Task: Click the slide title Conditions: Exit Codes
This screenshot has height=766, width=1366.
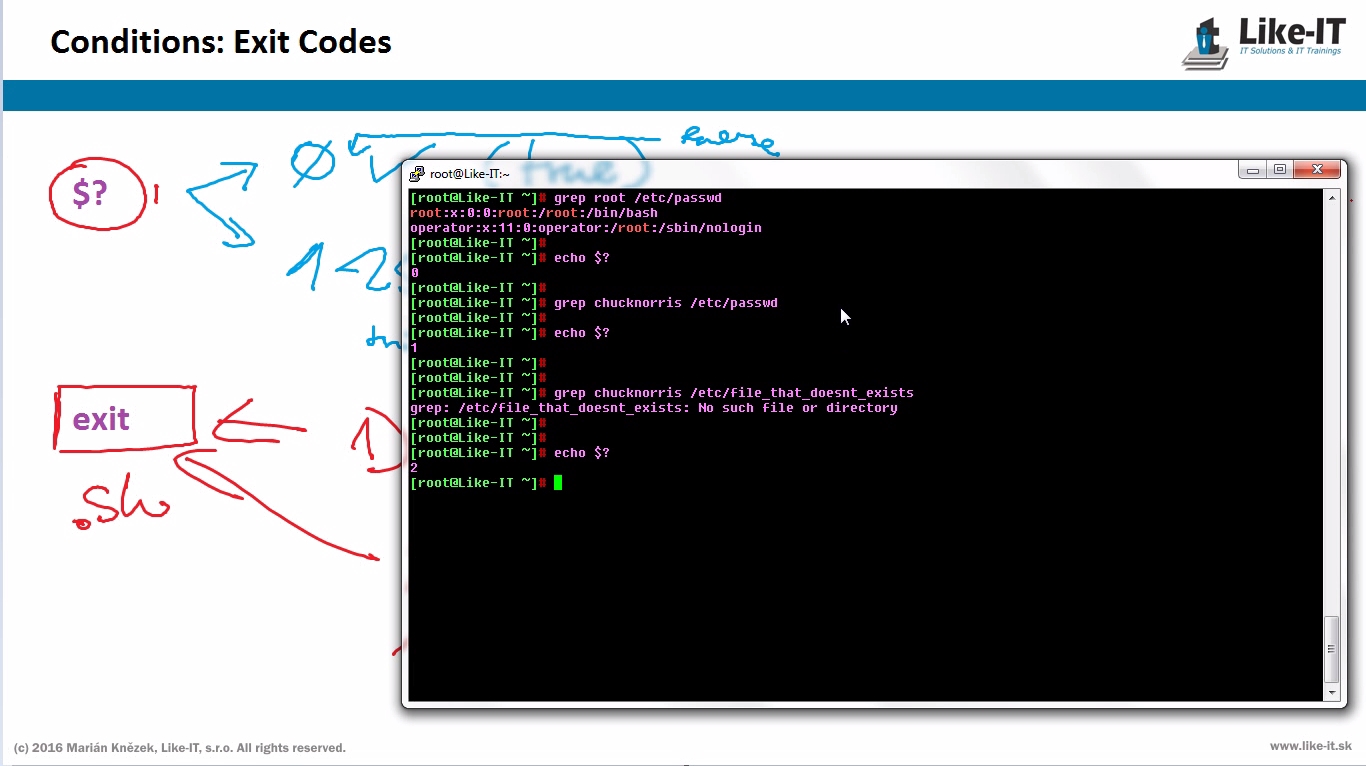Action: (221, 42)
